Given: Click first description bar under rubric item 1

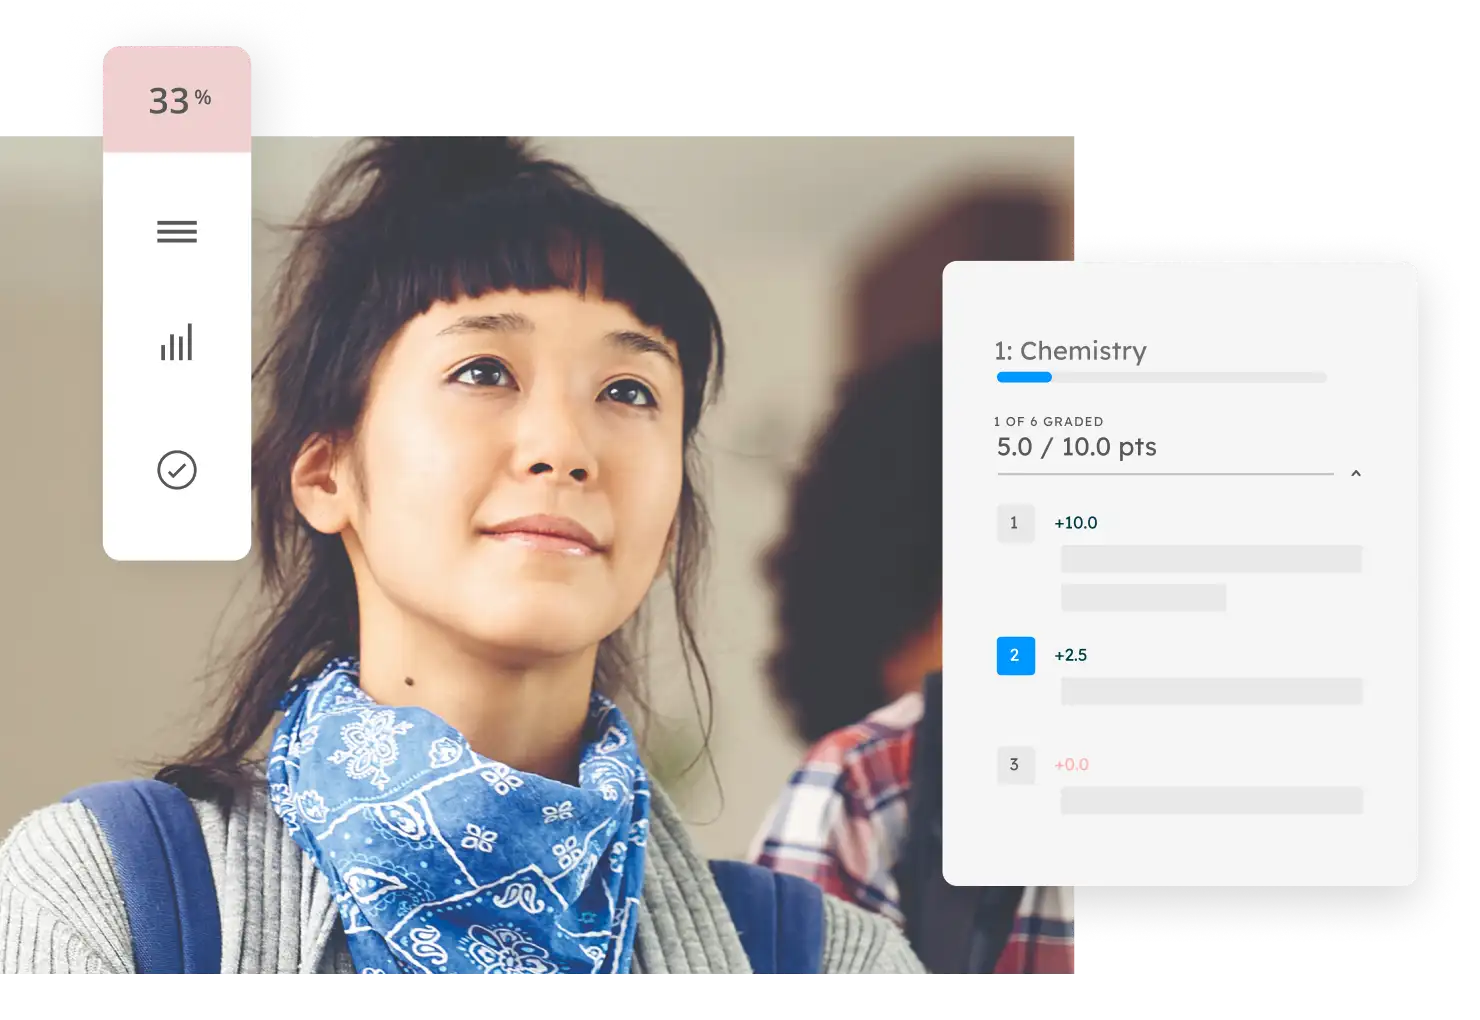Looking at the screenshot, I should tap(1211, 559).
